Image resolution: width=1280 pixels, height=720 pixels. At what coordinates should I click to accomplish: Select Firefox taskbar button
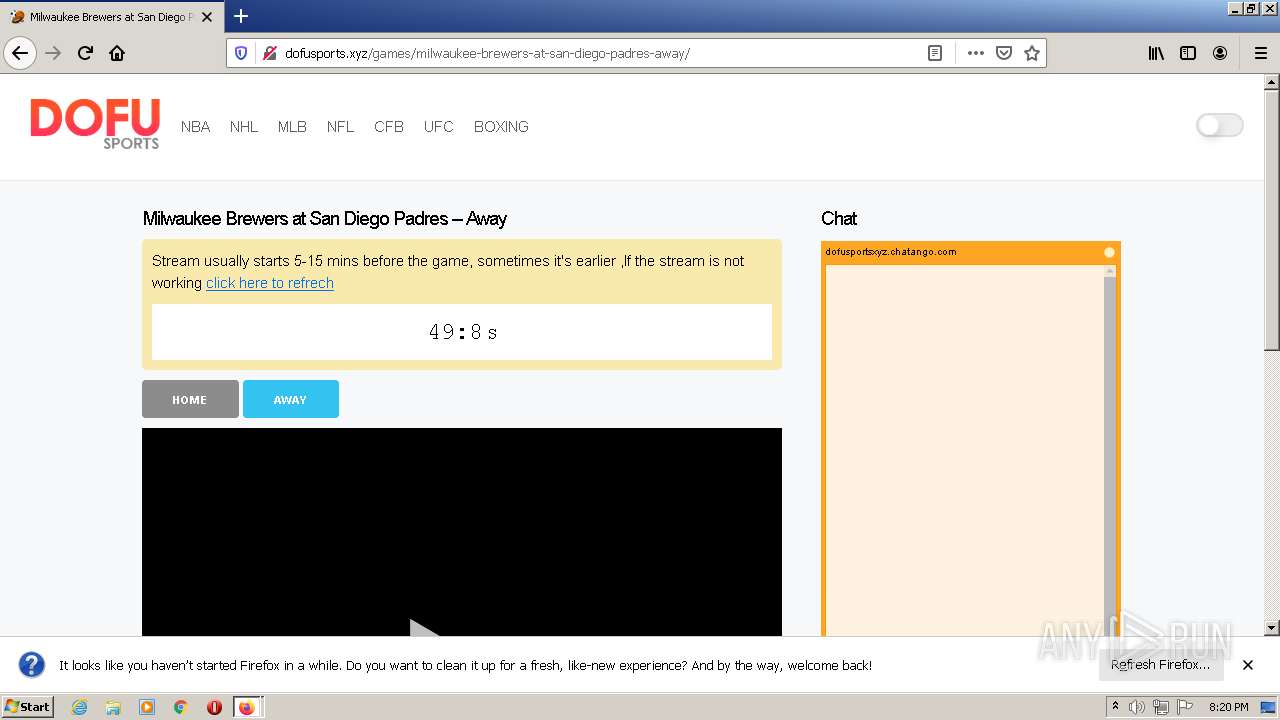click(247, 707)
